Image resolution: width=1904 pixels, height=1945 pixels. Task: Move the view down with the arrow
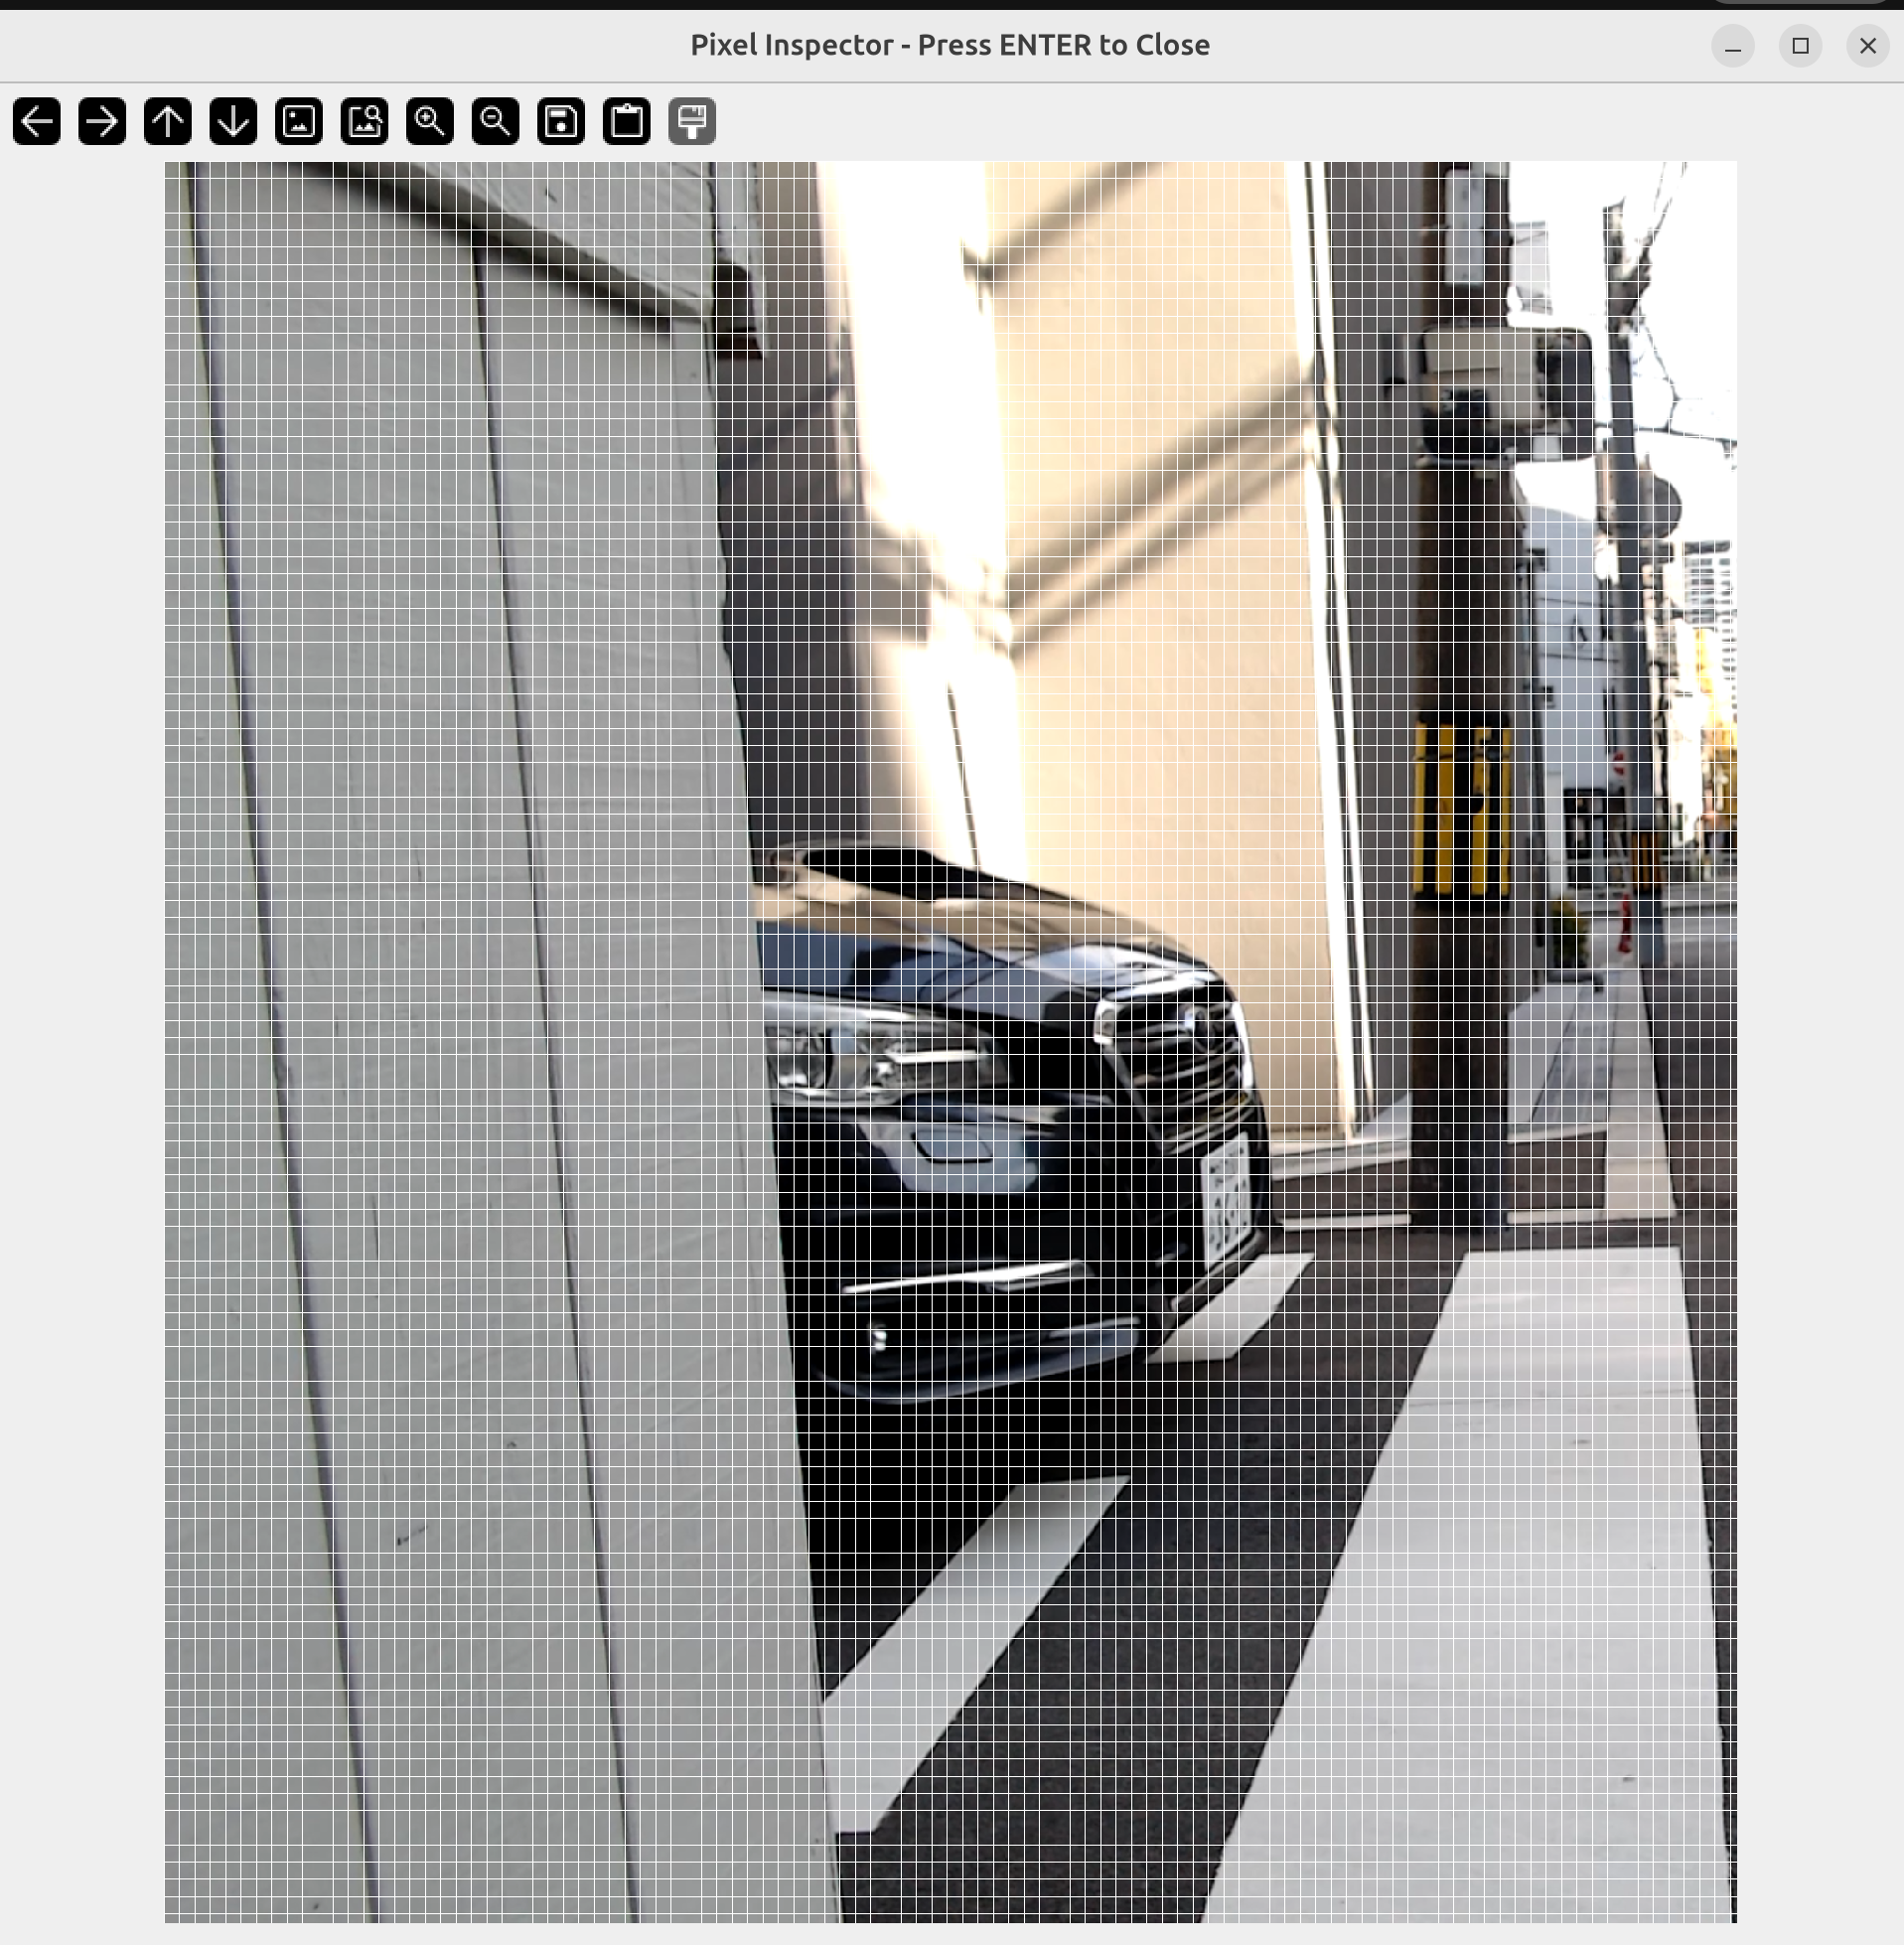click(233, 122)
